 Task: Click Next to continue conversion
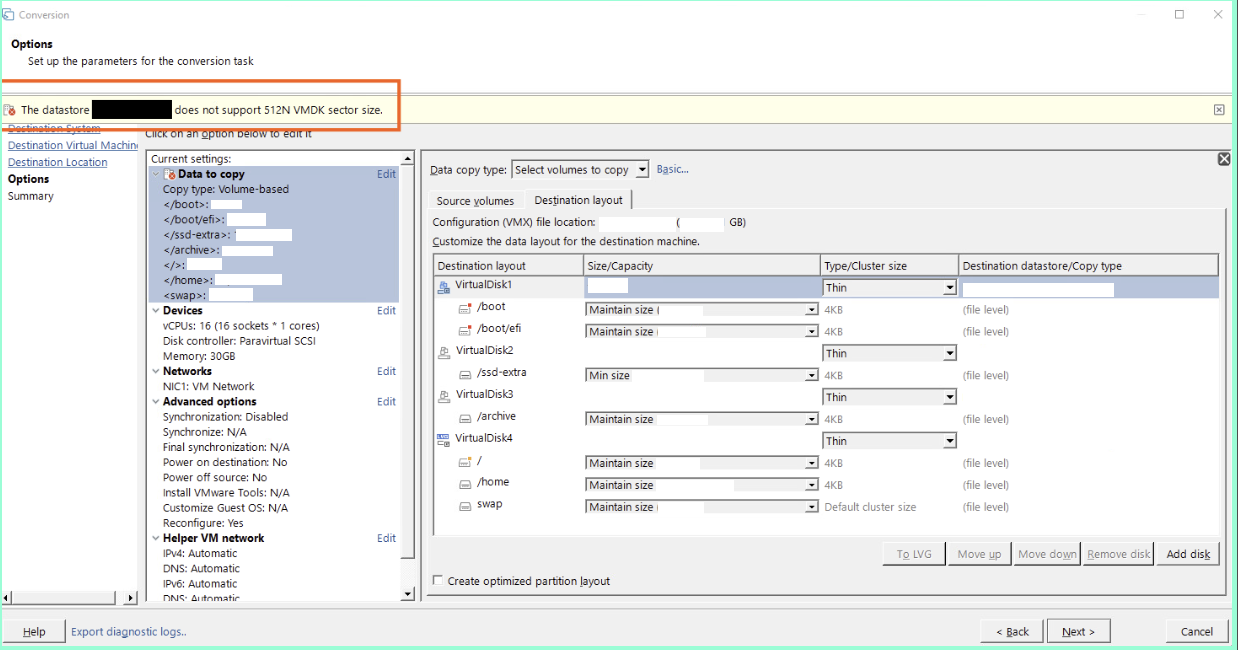[x=1078, y=632]
